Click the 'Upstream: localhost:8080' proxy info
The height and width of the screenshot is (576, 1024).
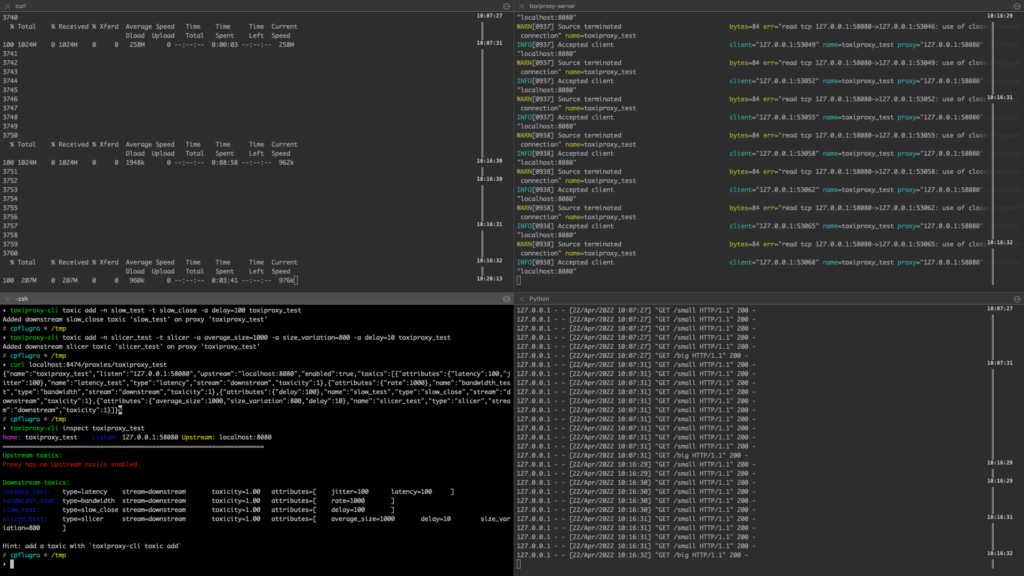click(227, 438)
